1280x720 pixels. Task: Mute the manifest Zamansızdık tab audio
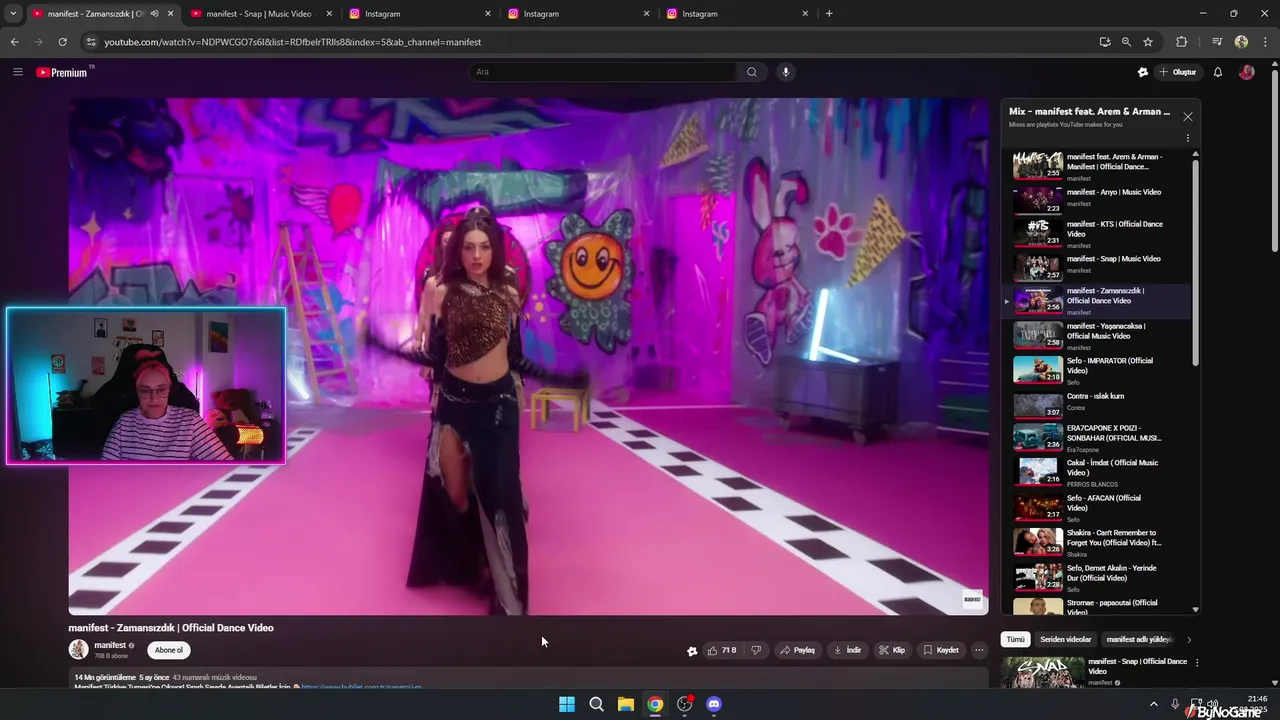[154, 14]
